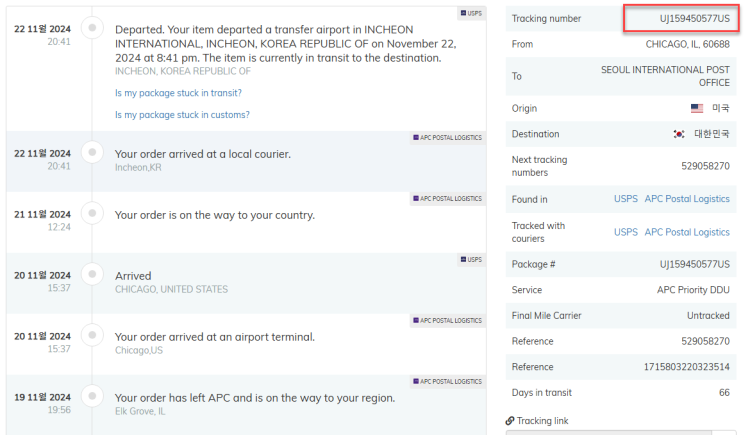Click the South Korea flag icon
Viewport: 750px width, 435px height.
(679, 134)
